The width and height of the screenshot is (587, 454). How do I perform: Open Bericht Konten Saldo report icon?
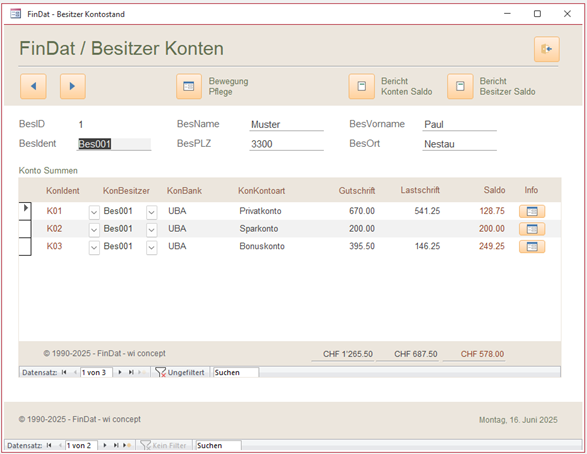(361, 86)
